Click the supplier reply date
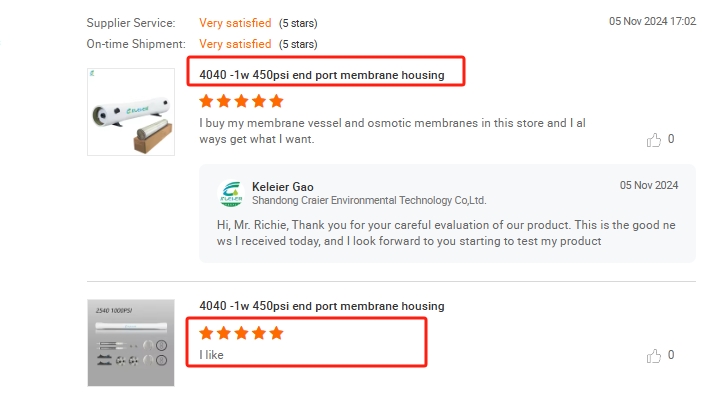Image resolution: width=705 pixels, height=414 pixels. [x=649, y=186]
